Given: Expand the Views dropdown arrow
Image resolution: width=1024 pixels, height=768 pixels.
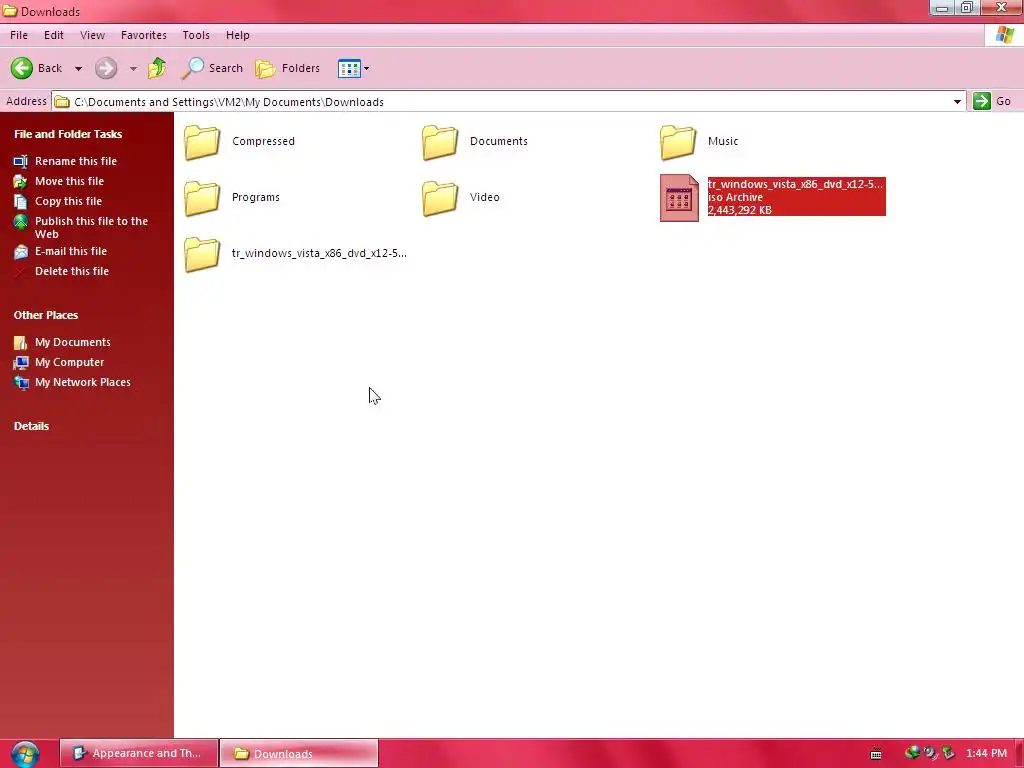Looking at the screenshot, I should pyautogui.click(x=366, y=69).
